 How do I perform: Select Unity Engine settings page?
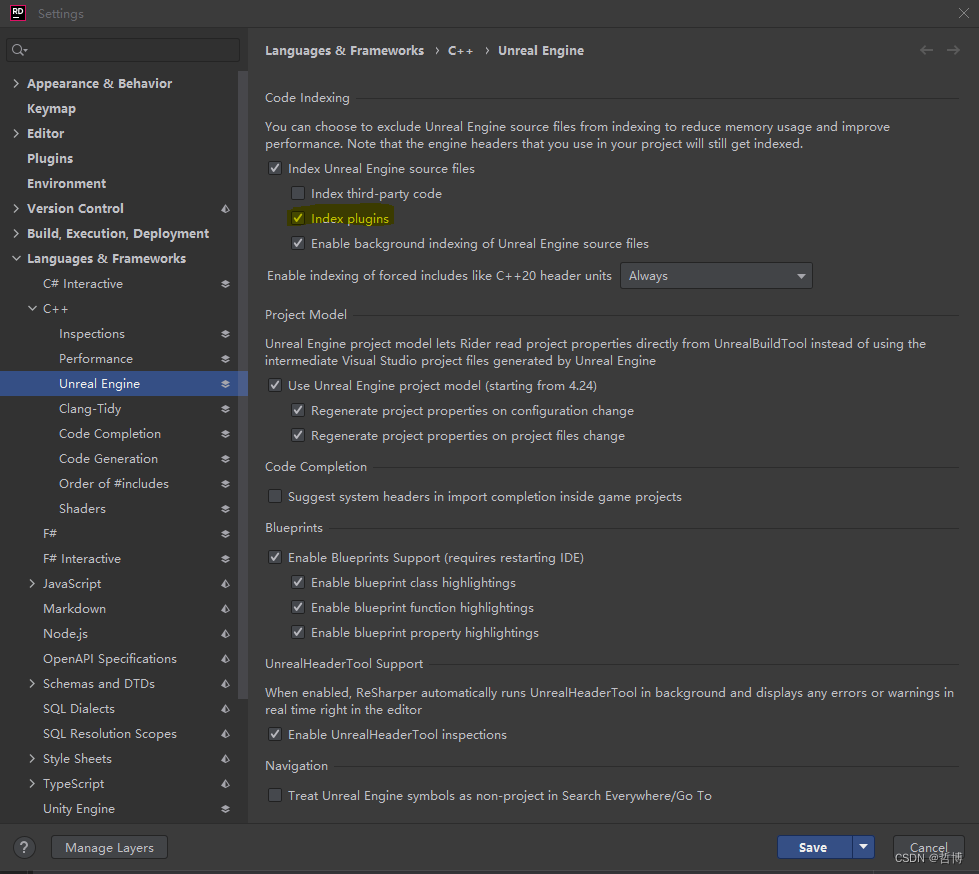click(79, 808)
